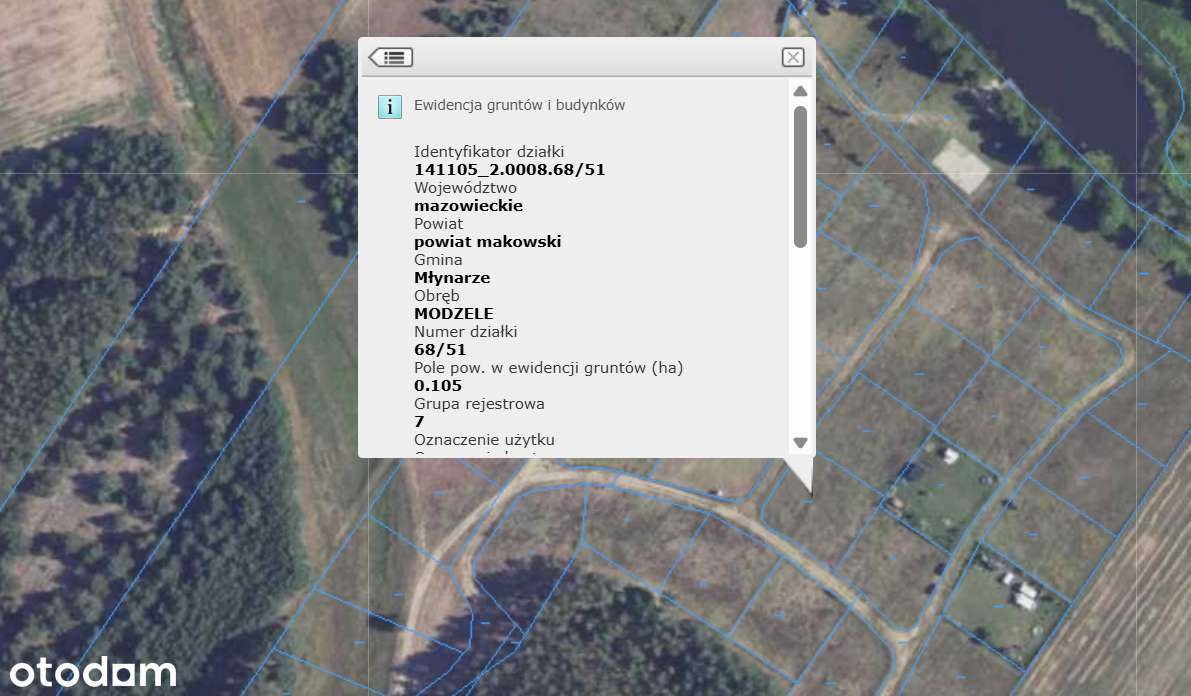Click the popup scrollbar thumb
This screenshot has height=696, width=1191.
800,176
